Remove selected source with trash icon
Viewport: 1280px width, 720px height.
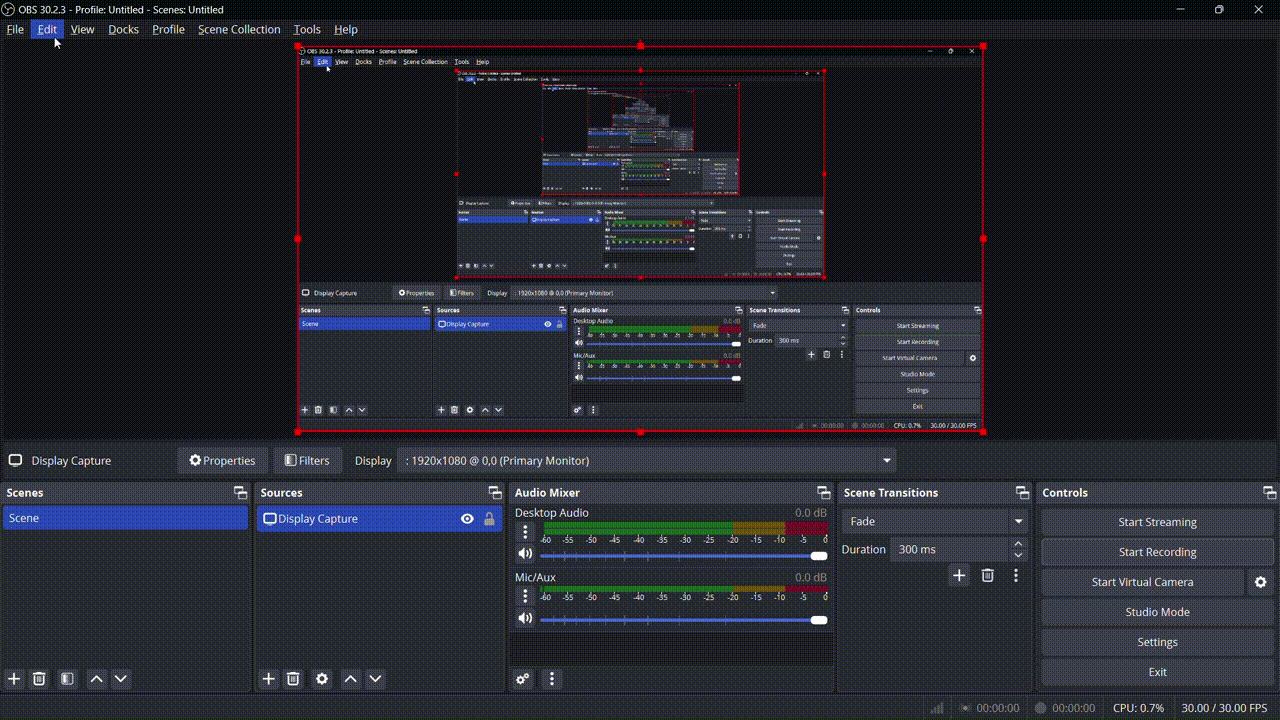click(x=293, y=679)
